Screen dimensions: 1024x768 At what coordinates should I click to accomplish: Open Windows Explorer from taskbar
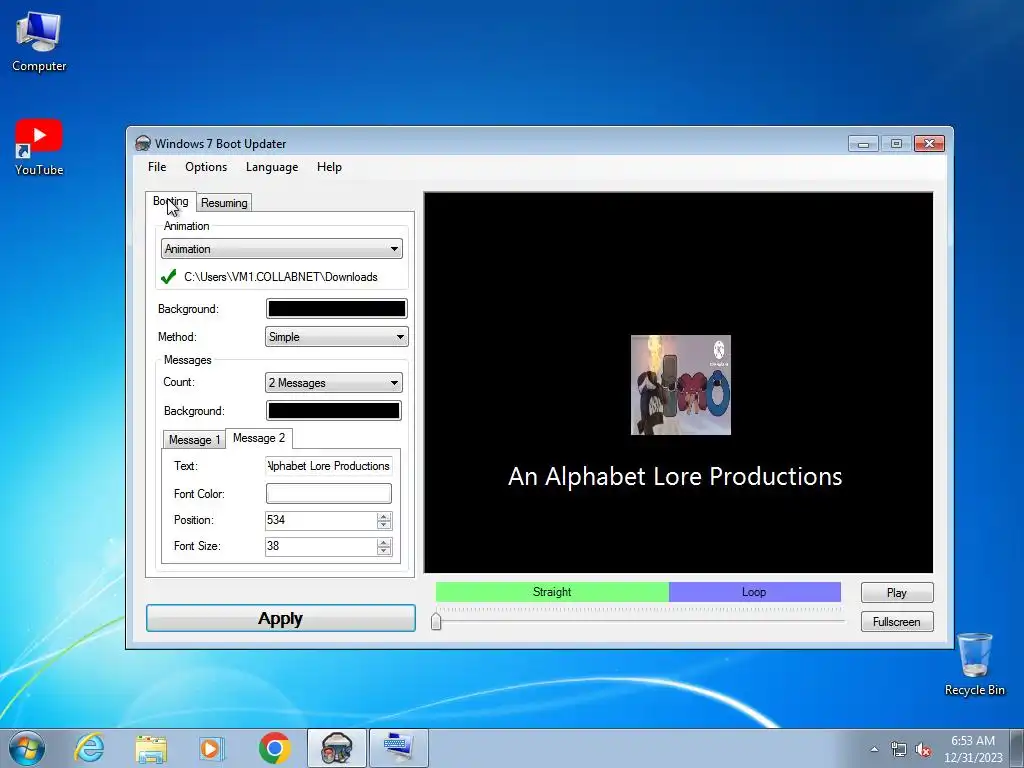[151, 748]
